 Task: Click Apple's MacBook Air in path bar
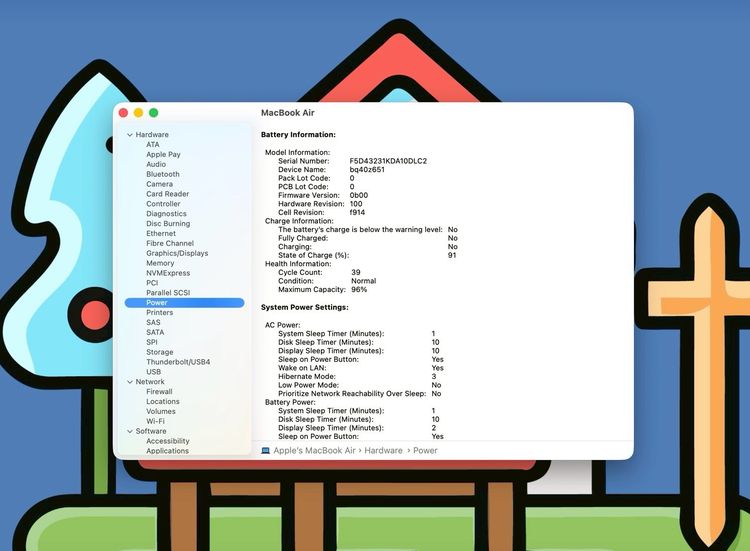tap(313, 451)
